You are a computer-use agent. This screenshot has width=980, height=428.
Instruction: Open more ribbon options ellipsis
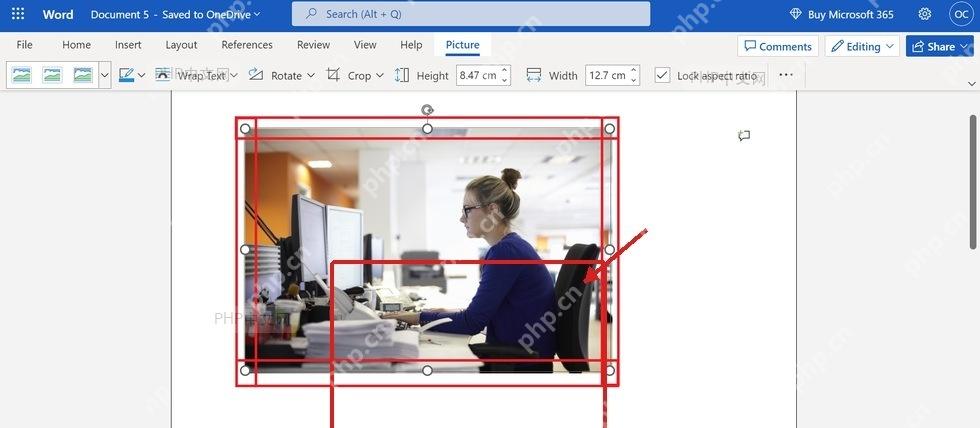[786, 75]
